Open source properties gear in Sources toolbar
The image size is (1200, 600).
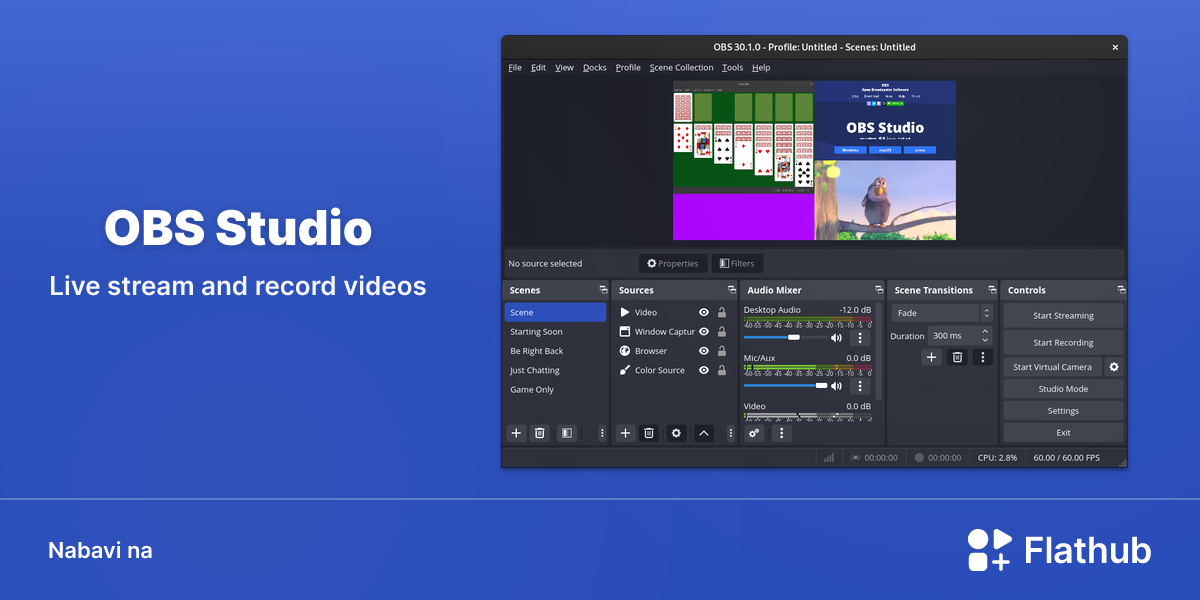pyautogui.click(x=676, y=433)
